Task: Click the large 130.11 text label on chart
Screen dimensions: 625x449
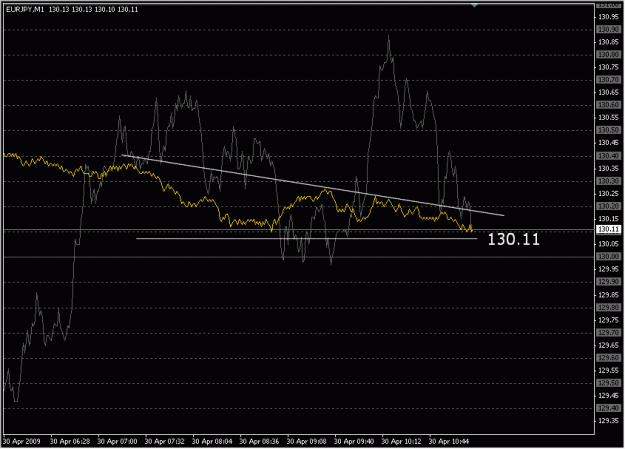Action: point(514,239)
